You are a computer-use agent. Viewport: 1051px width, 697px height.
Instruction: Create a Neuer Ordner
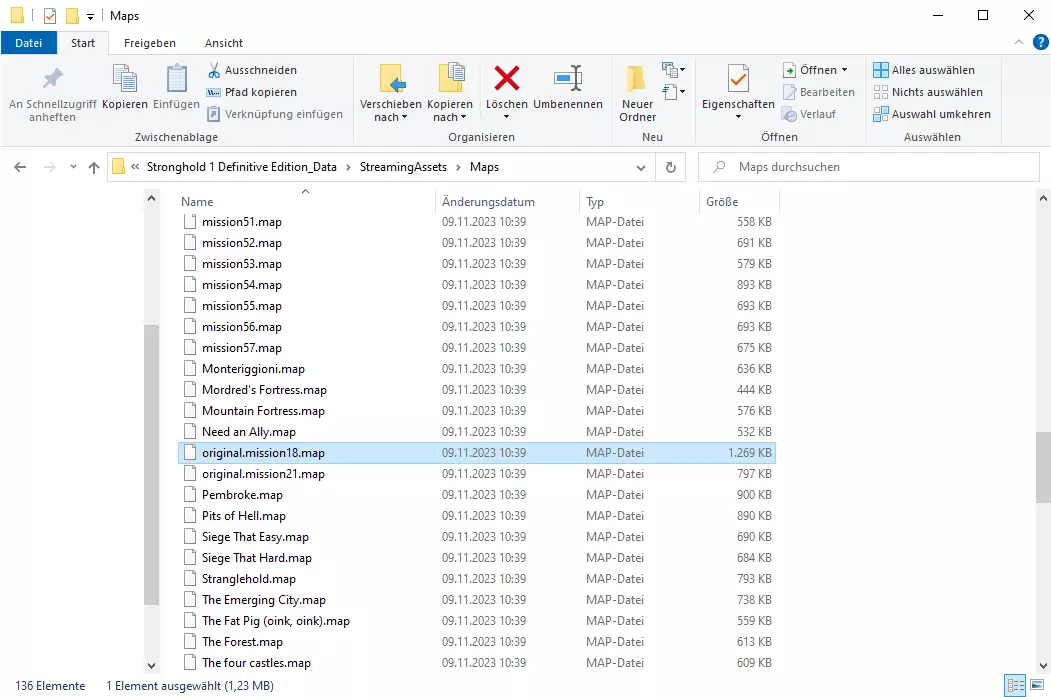[x=637, y=93]
